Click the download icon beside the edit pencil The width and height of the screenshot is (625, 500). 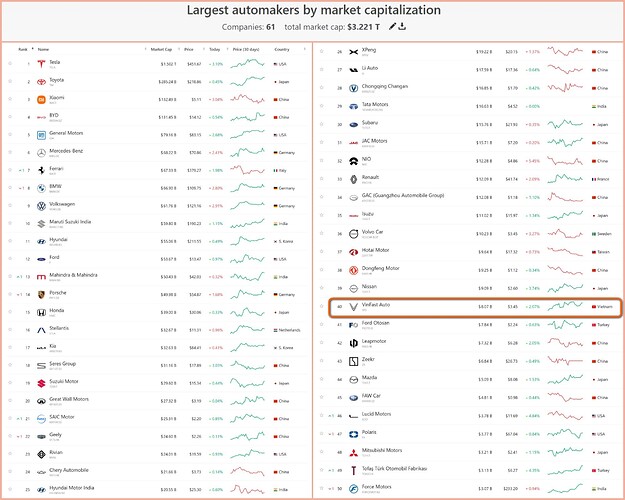(x=402, y=26)
